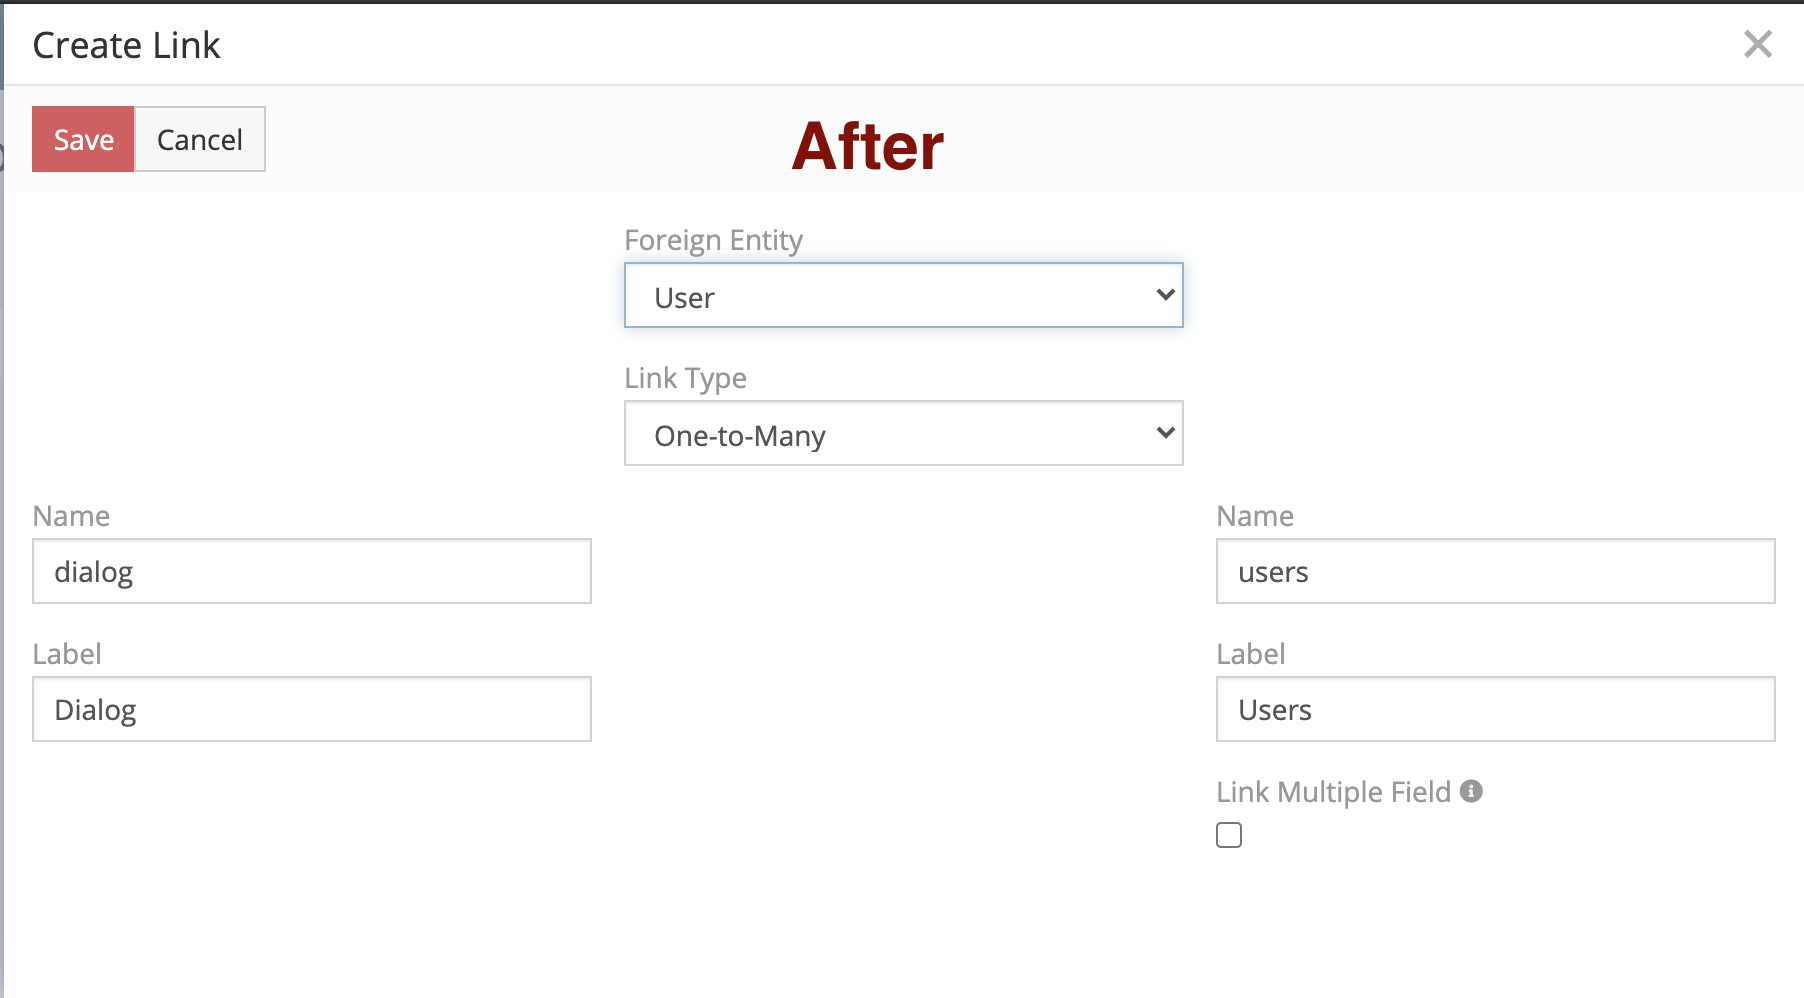Enable the Link Multiple Field checkbox
Image resolution: width=1804 pixels, height=998 pixels.
click(1229, 835)
